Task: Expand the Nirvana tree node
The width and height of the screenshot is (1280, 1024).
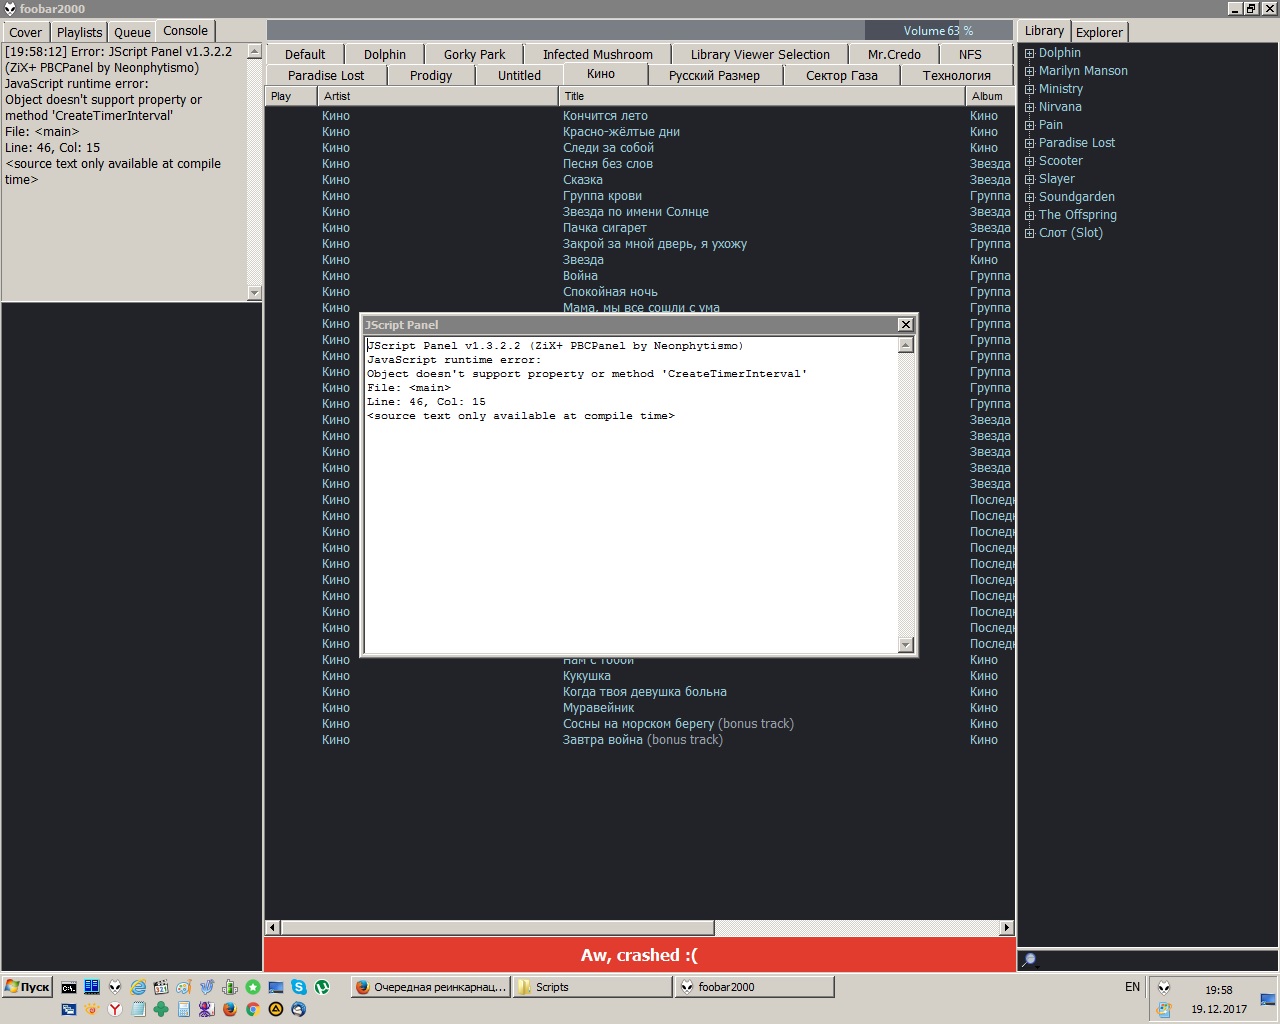Action: [x=1030, y=107]
